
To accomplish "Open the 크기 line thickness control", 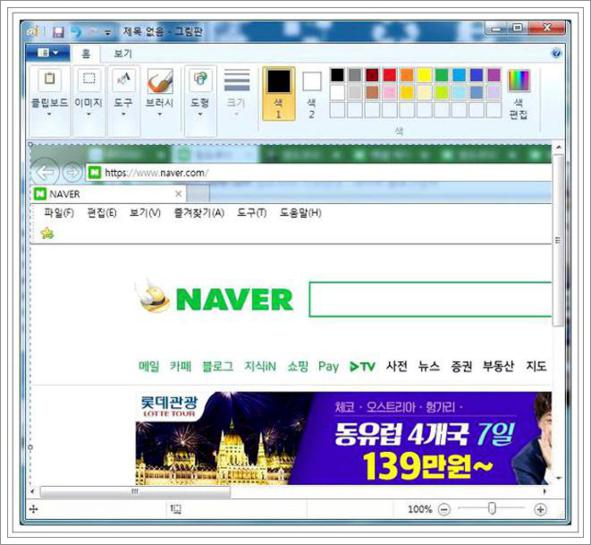I will click(237, 92).
